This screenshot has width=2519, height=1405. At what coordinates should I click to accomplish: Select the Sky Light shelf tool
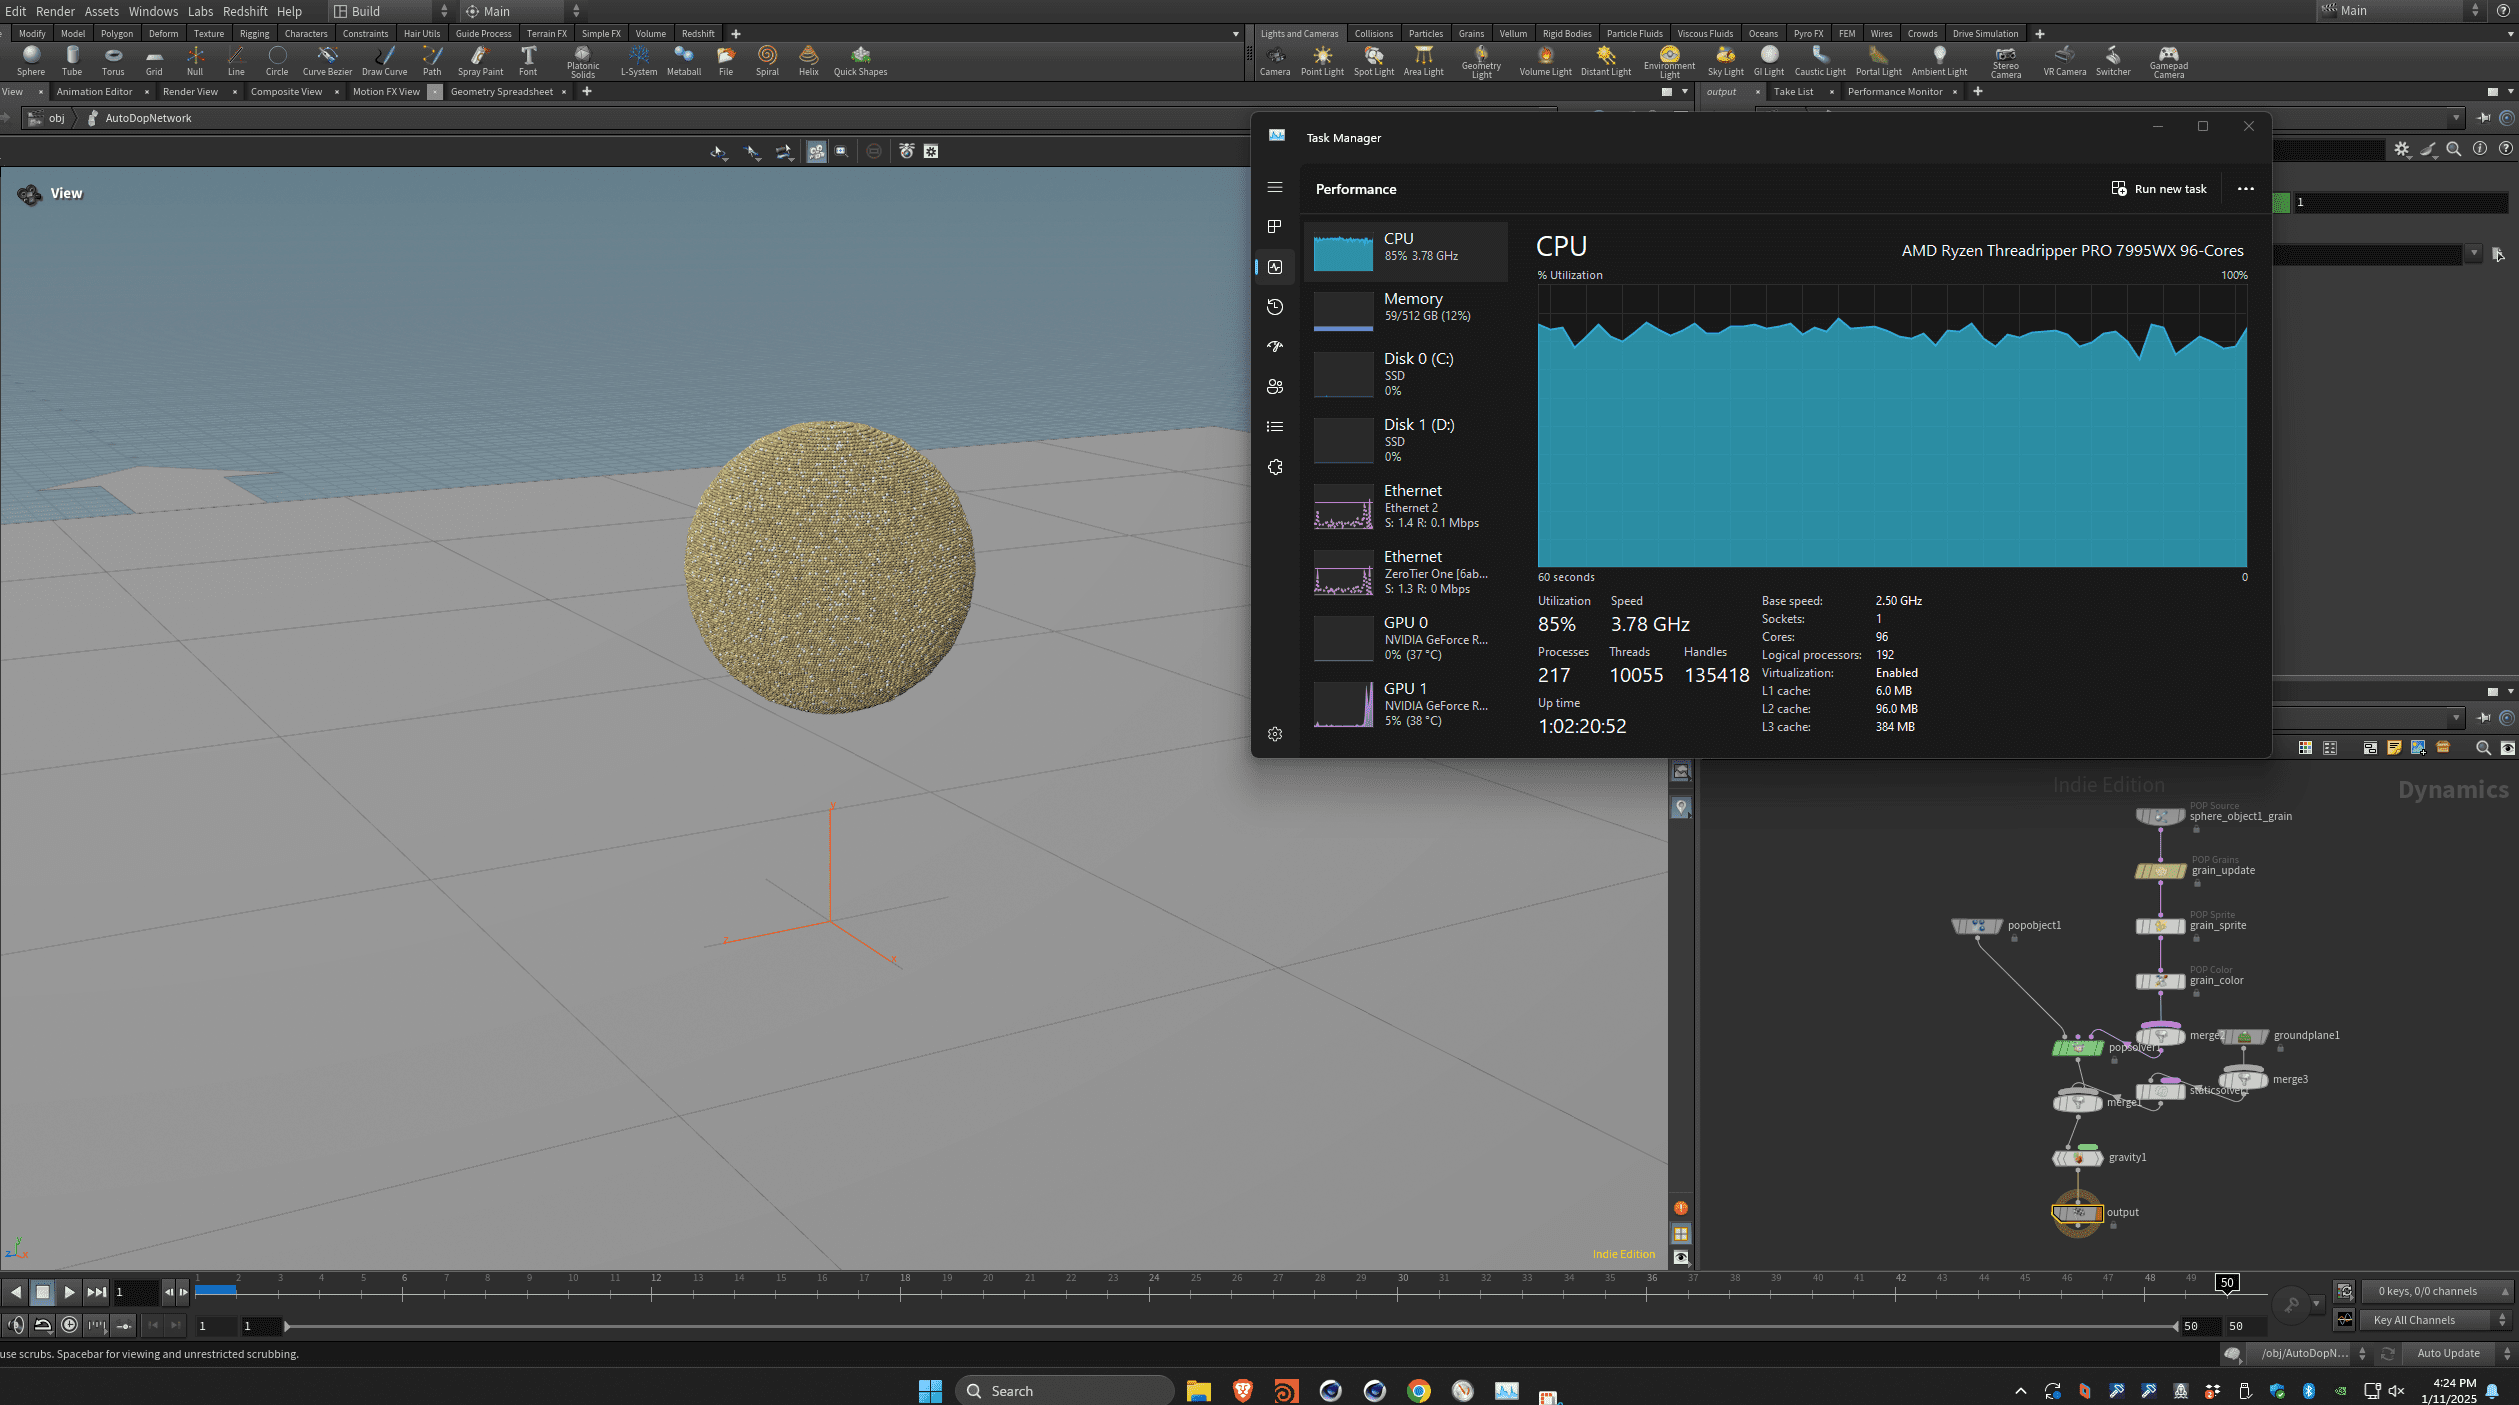[x=1725, y=60]
